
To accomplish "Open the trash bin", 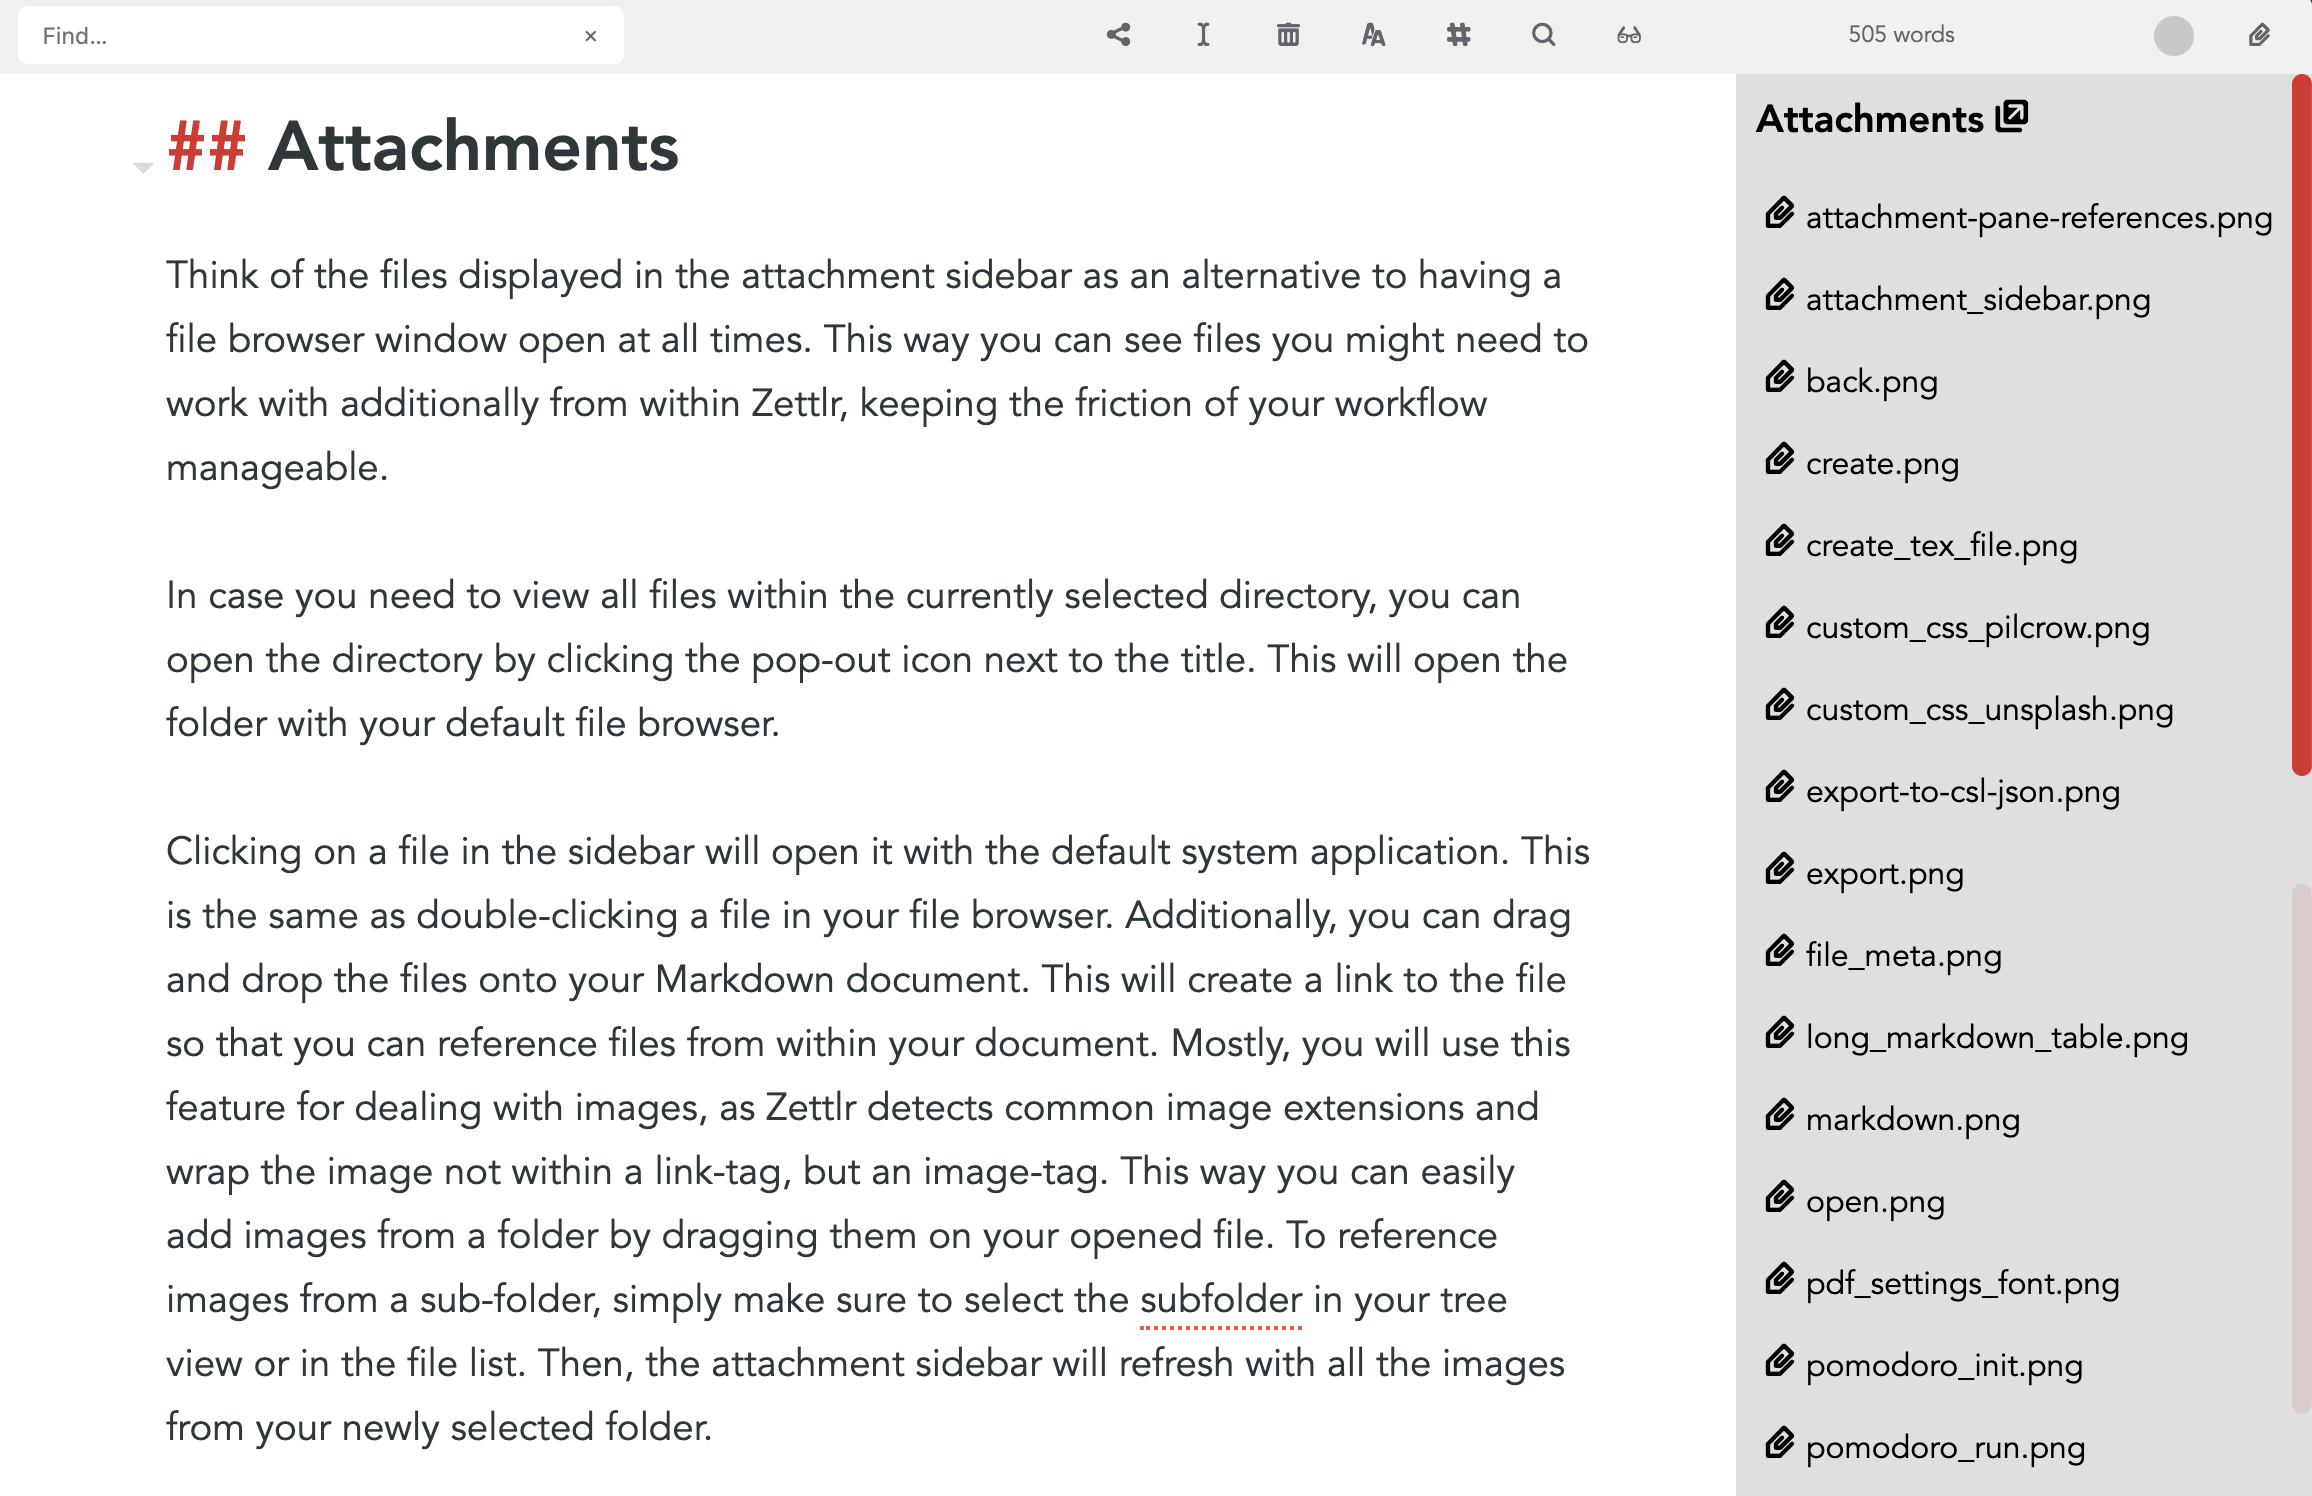I will point(1288,34).
